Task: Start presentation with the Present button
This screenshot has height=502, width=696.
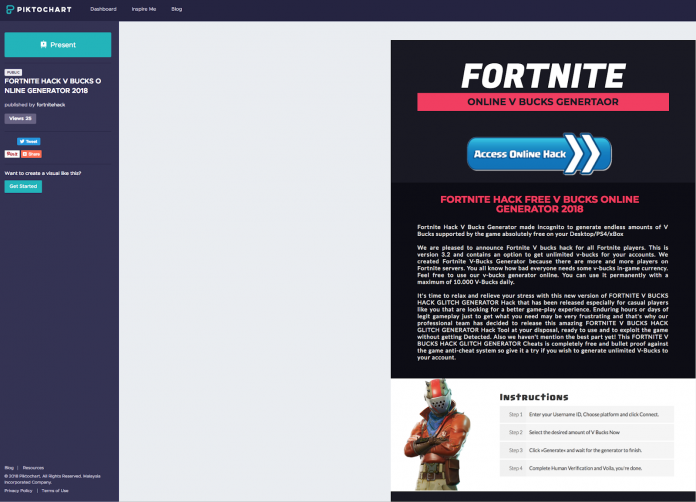Action: tap(58, 44)
